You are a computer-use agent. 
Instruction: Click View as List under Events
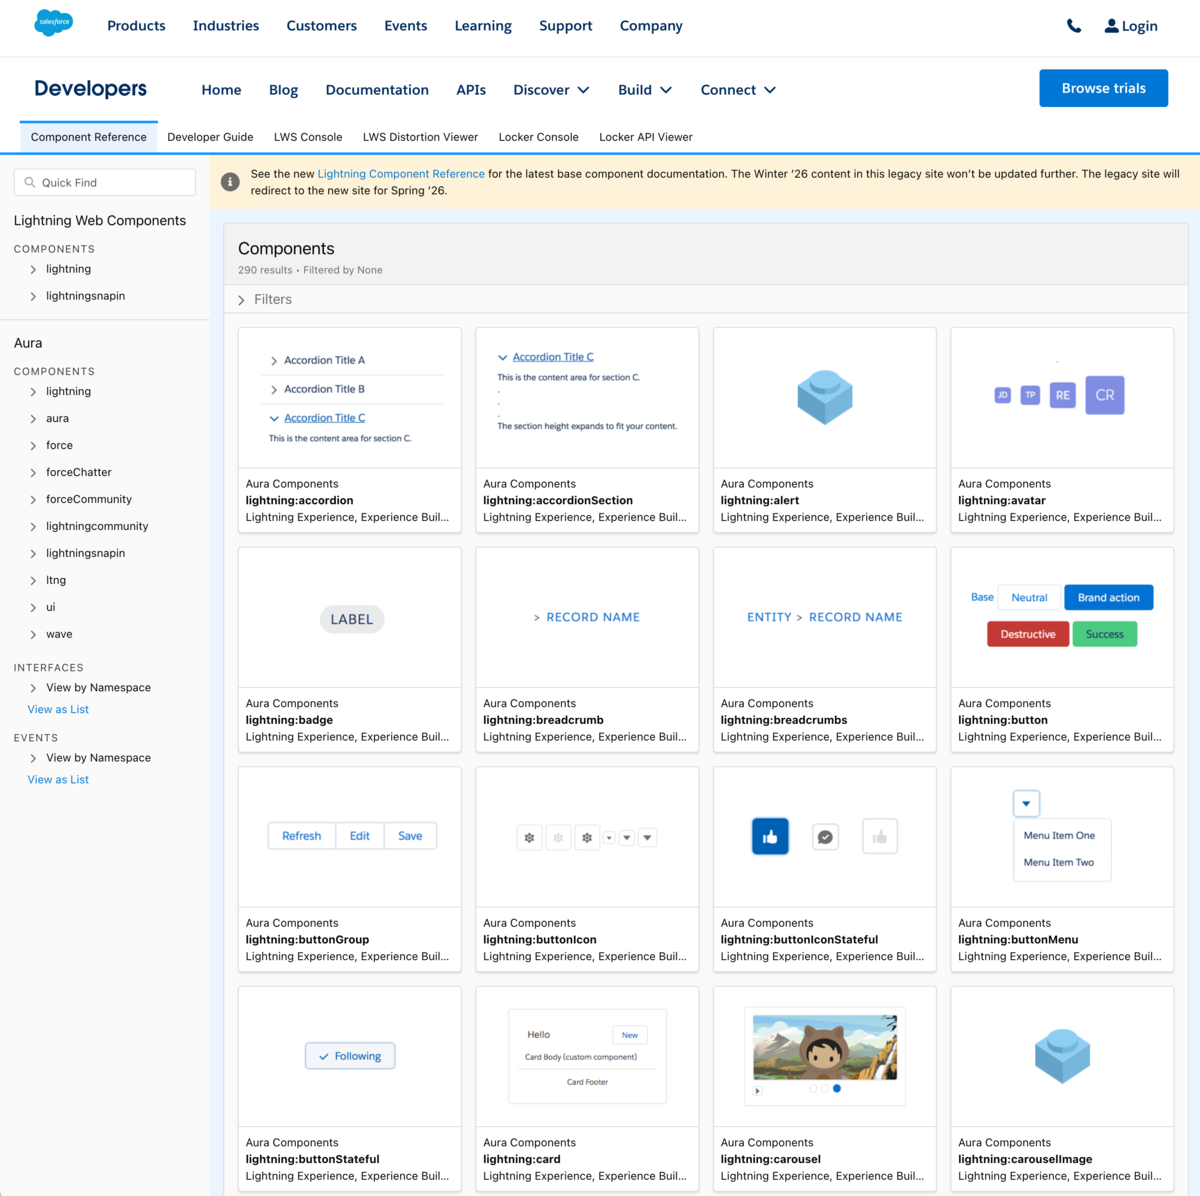pyautogui.click(x=58, y=780)
